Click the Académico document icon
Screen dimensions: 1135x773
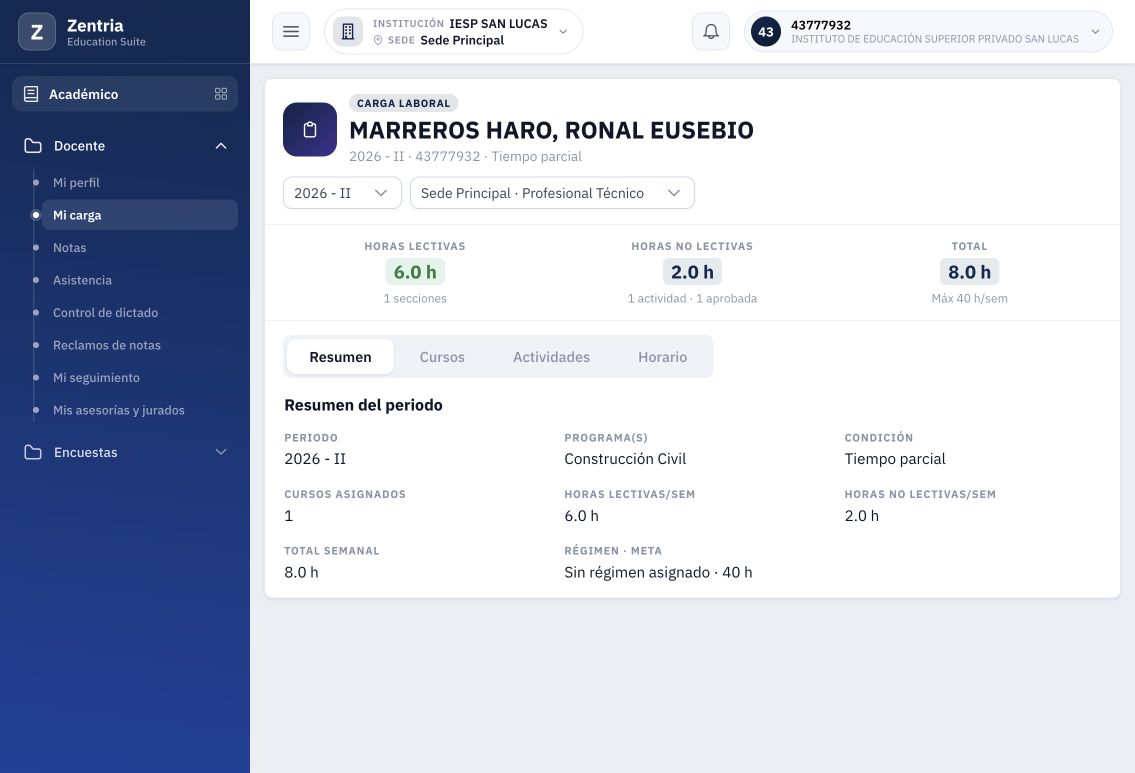(31, 94)
